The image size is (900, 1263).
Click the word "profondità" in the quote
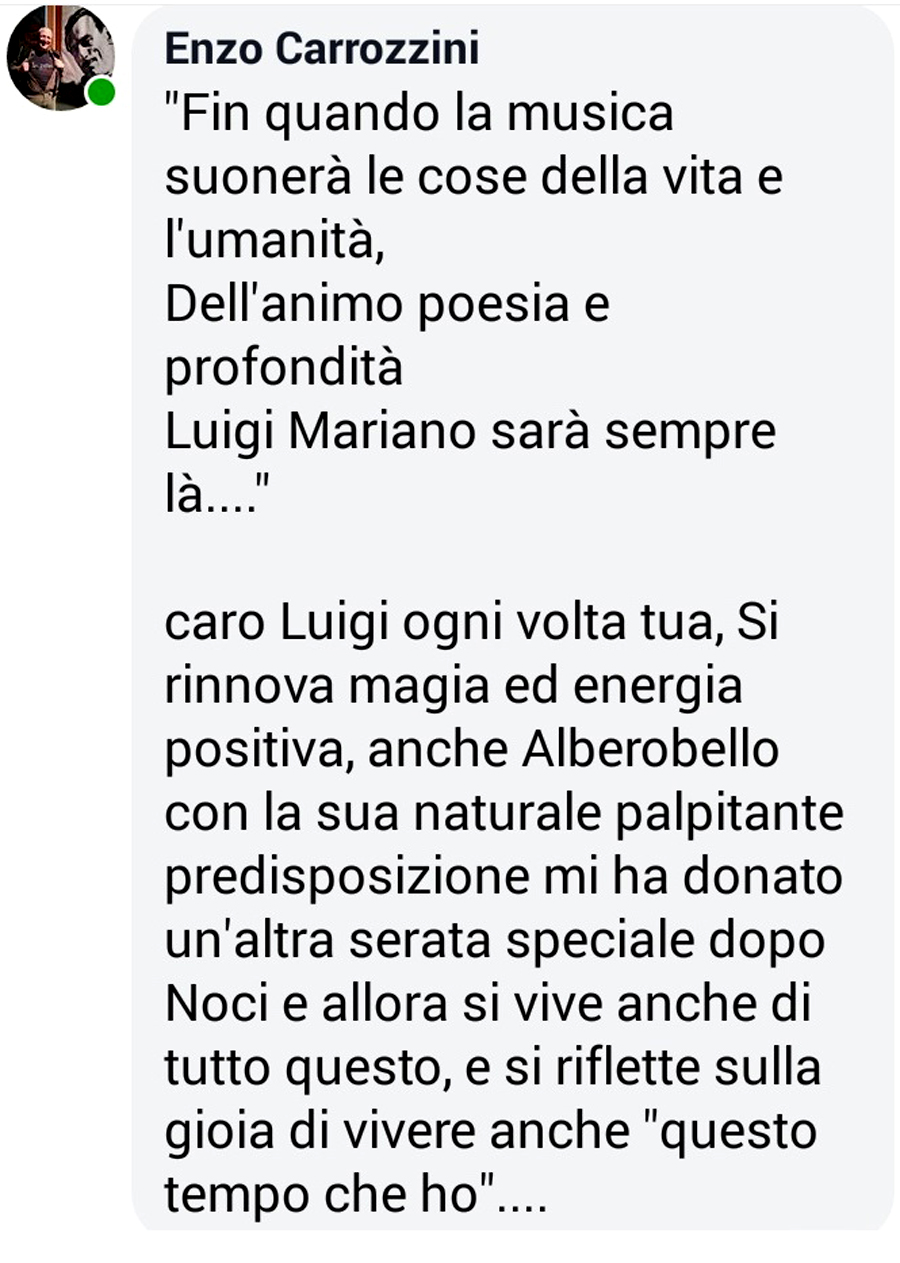point(283,369)
